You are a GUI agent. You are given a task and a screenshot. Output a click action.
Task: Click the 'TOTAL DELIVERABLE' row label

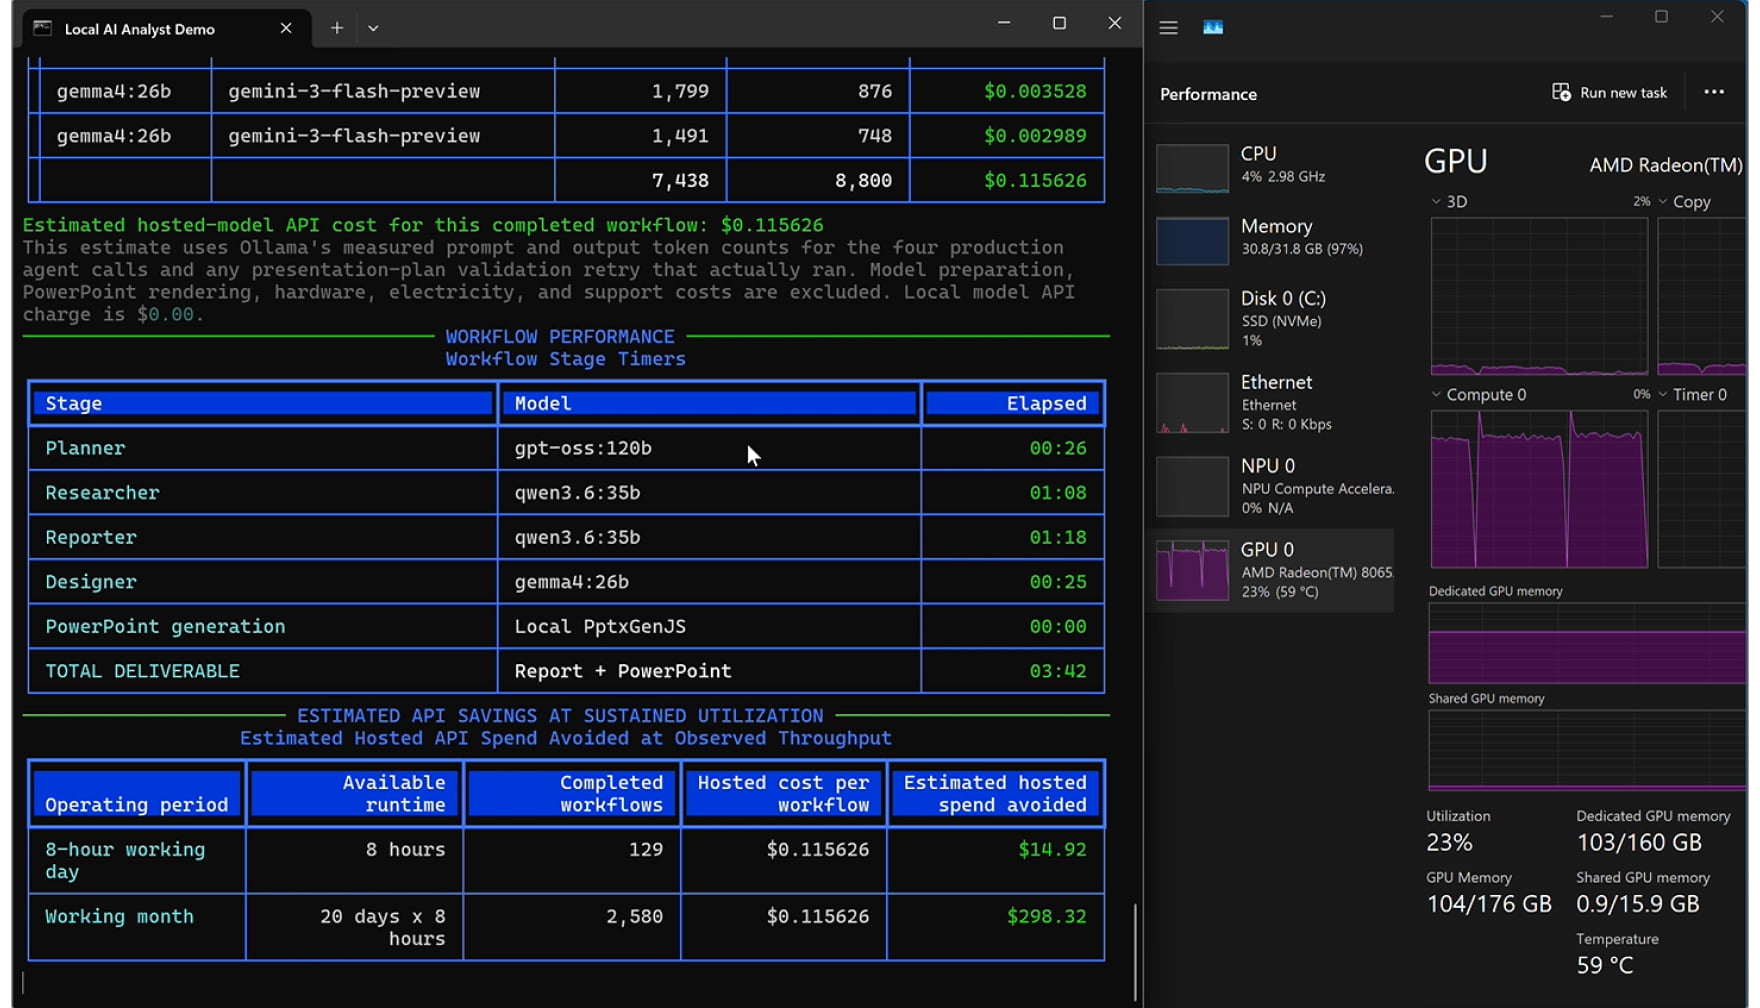142,671
